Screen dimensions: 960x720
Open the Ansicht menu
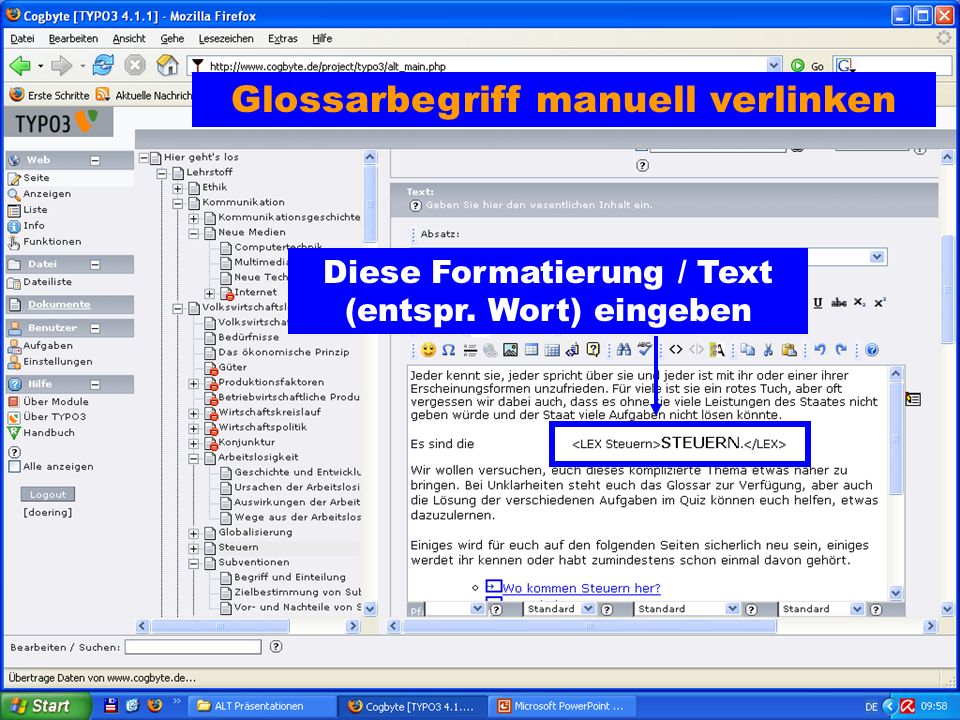tap(129, 39)
